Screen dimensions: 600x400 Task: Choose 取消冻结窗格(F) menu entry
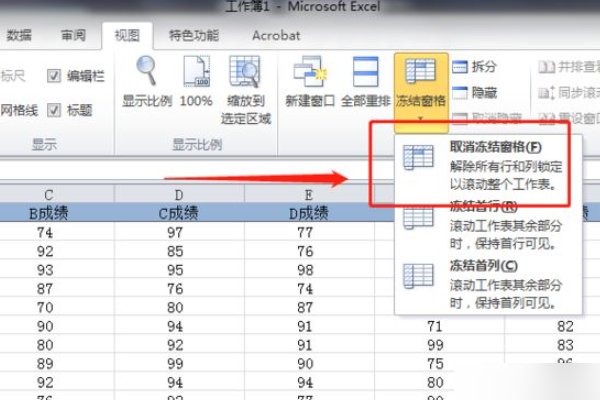tap(488, 166)
